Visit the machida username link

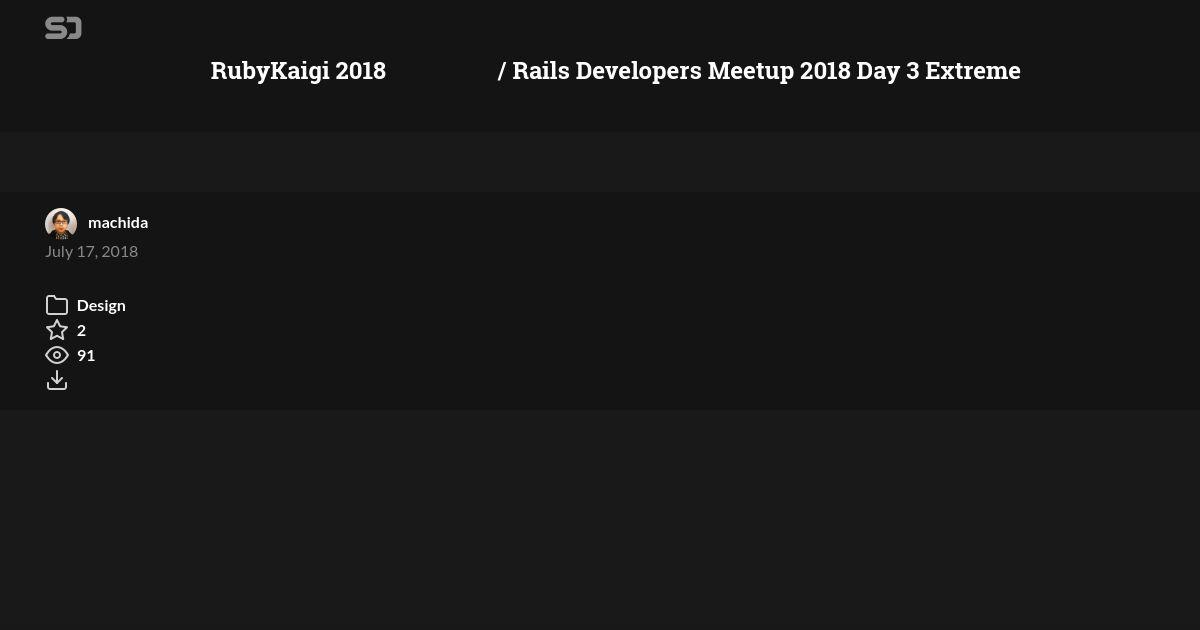point(118,222)
